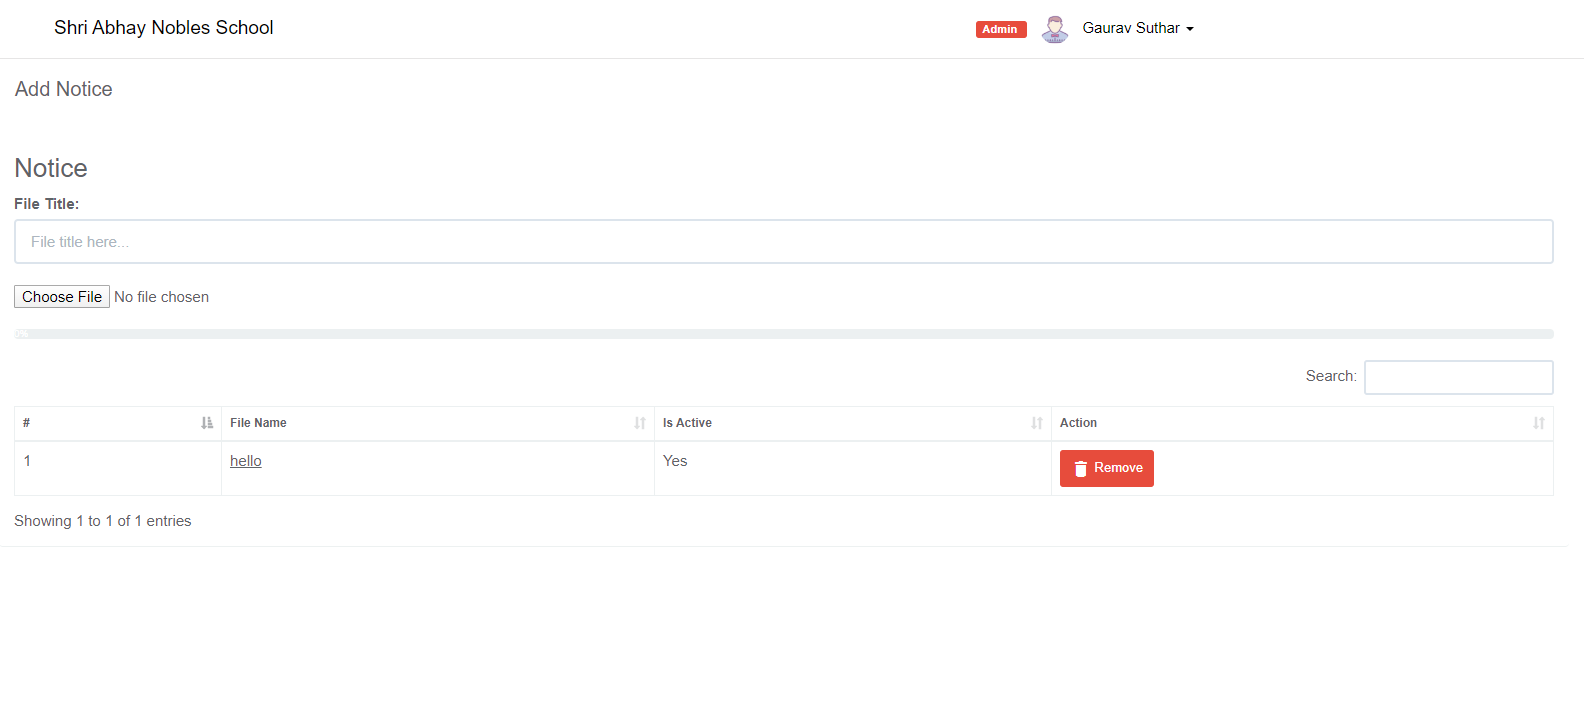Click the 'File Title:' label
The width and height of the screenshot is (1584, 724).
pyautogui.click(x=47, y=204)
